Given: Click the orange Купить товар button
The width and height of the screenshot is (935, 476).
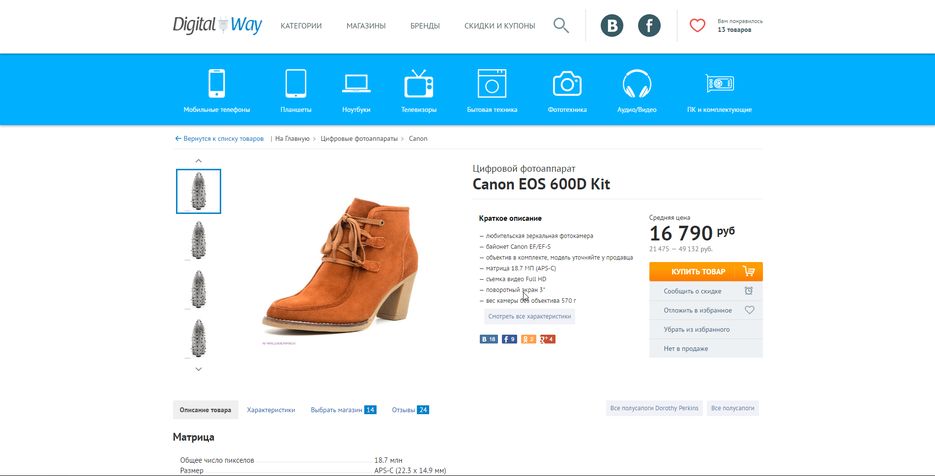Looking at the screenshot, I should [705, 271].
